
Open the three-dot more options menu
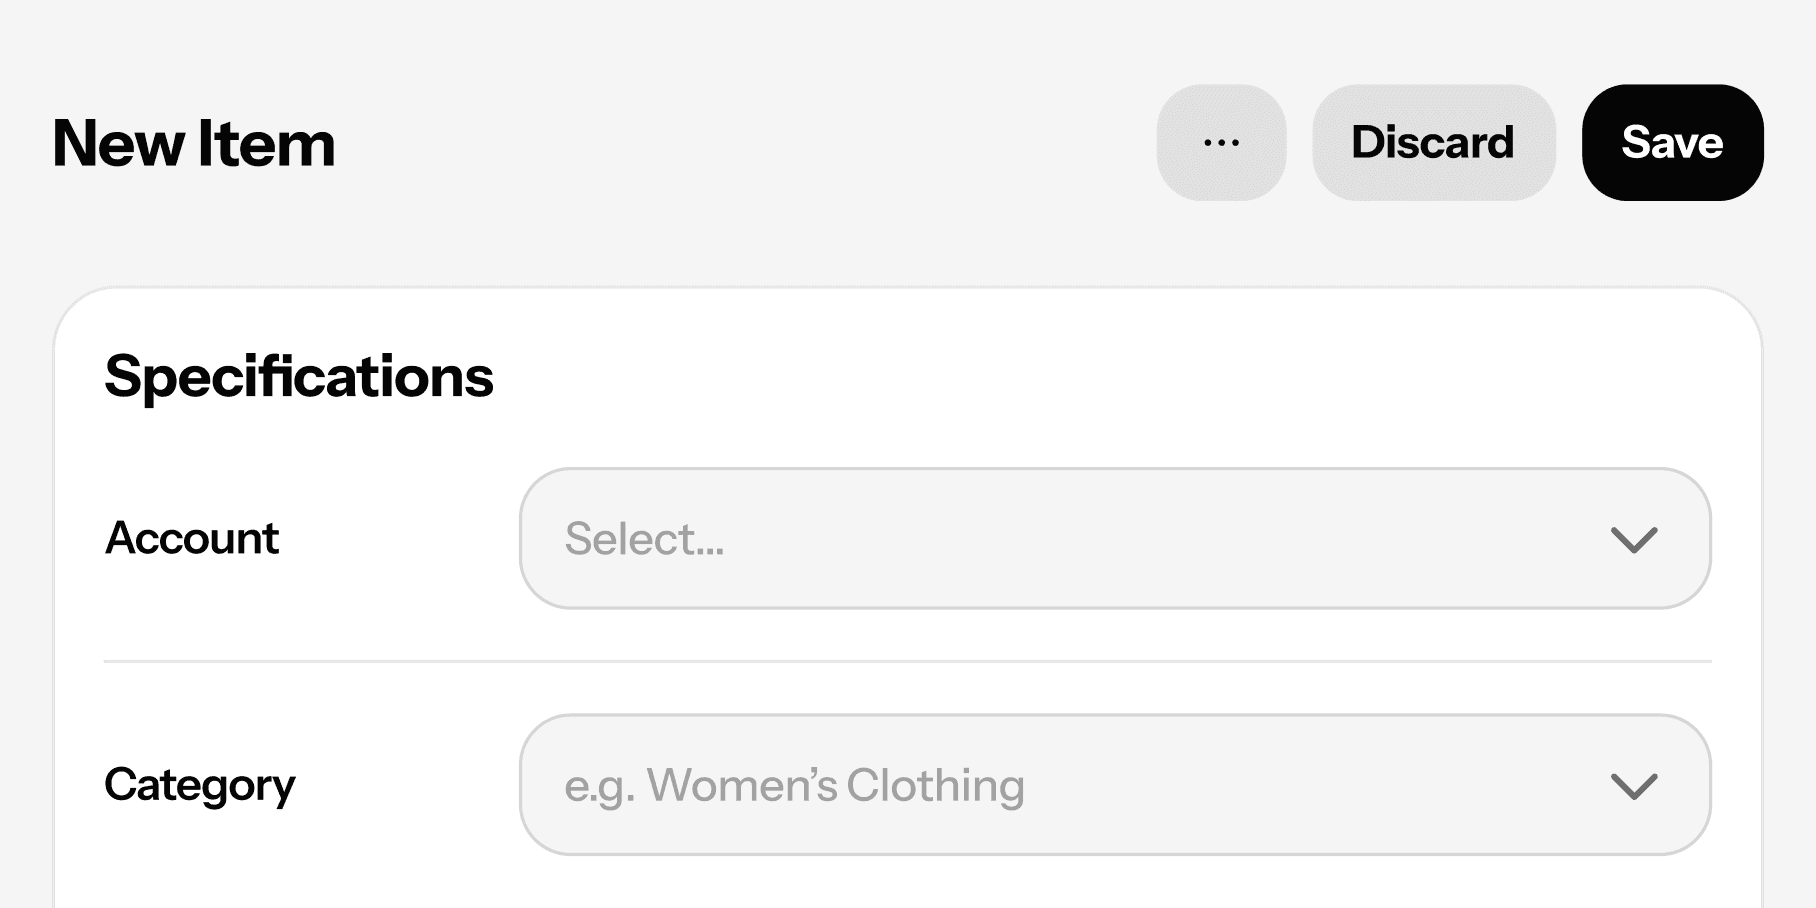1221,143
